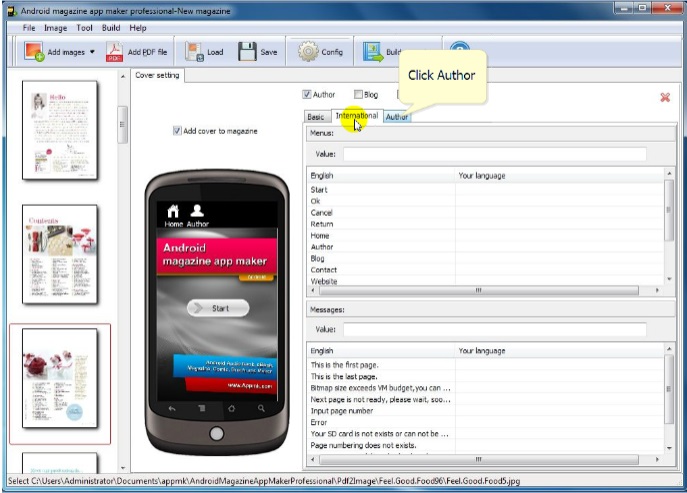Select the 'Contact' row in Menus list
The width and height of the screenshot is (687, 493).
click(485, 270)
